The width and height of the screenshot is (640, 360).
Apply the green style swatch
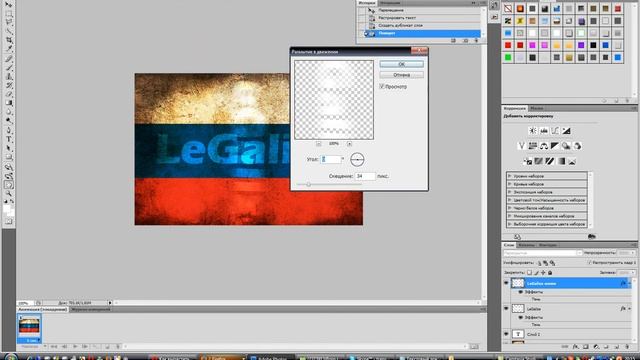coord(508,58)
